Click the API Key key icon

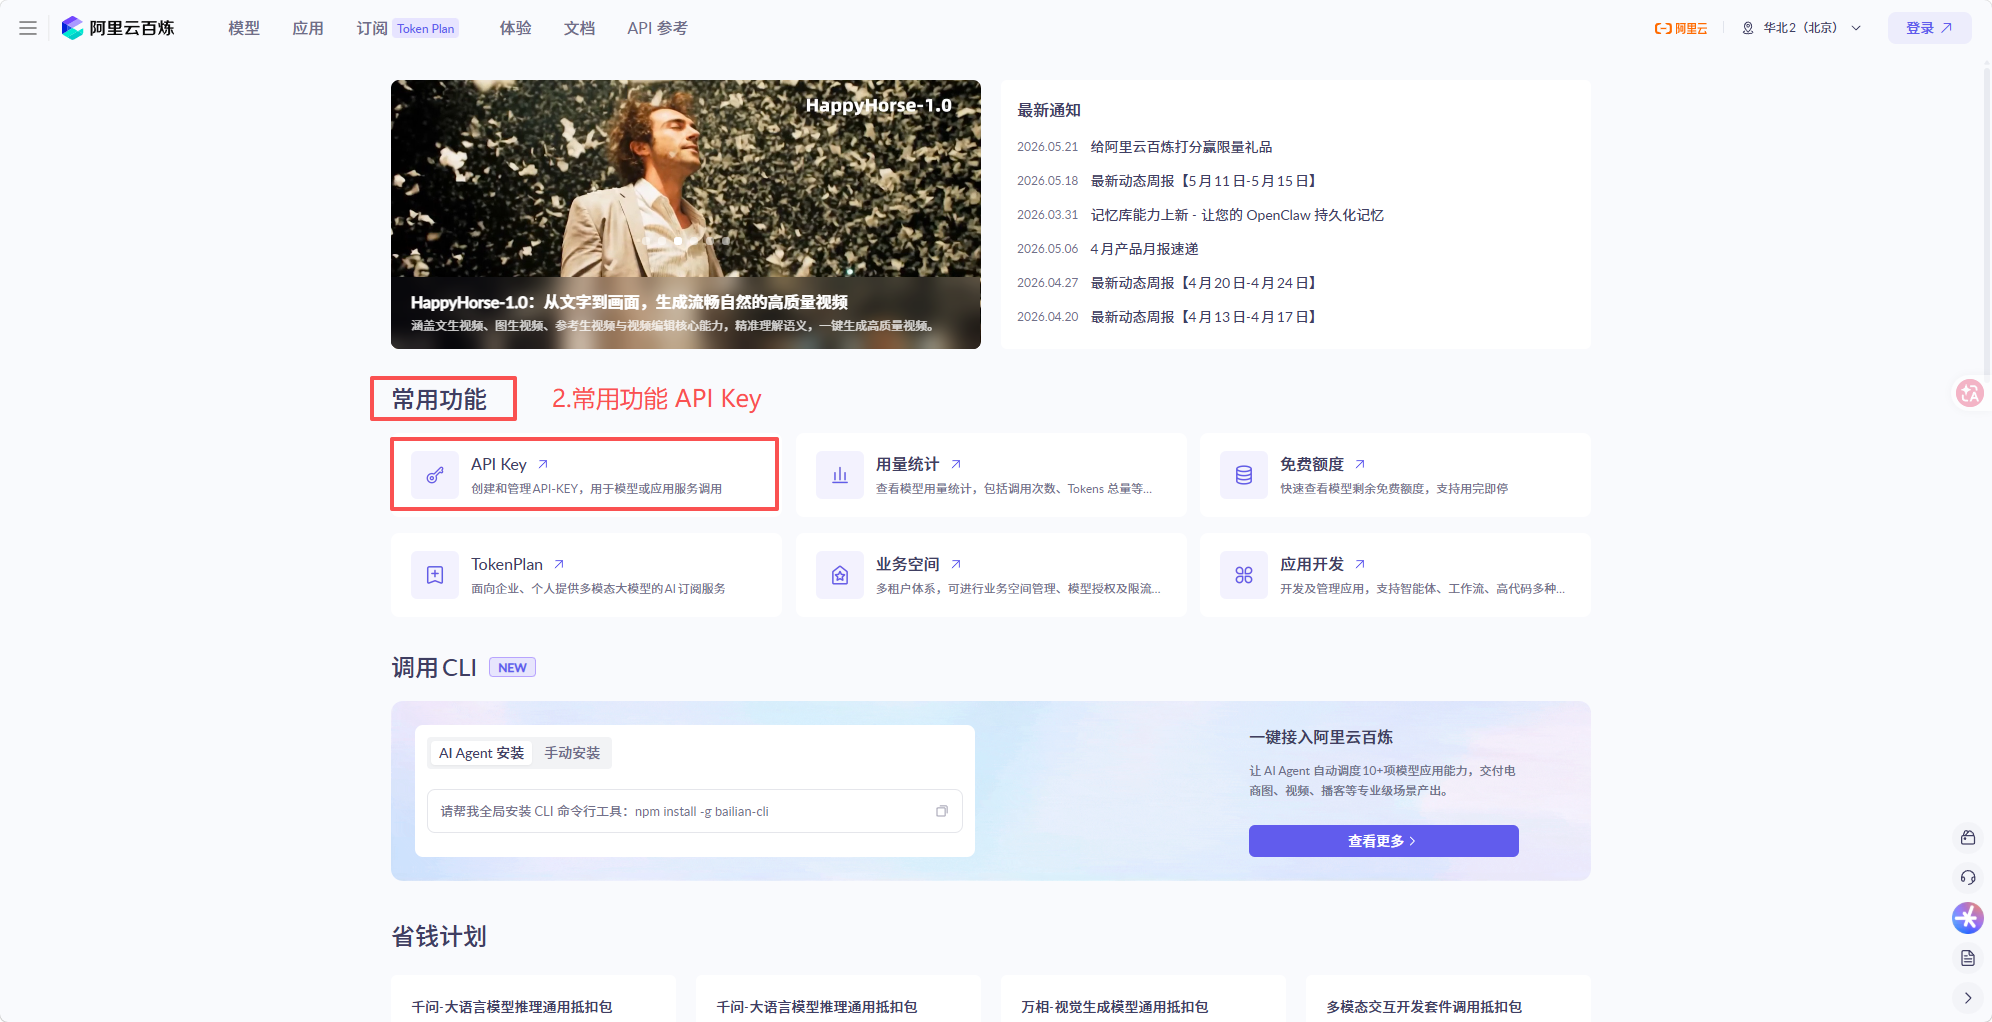(435, 475)
